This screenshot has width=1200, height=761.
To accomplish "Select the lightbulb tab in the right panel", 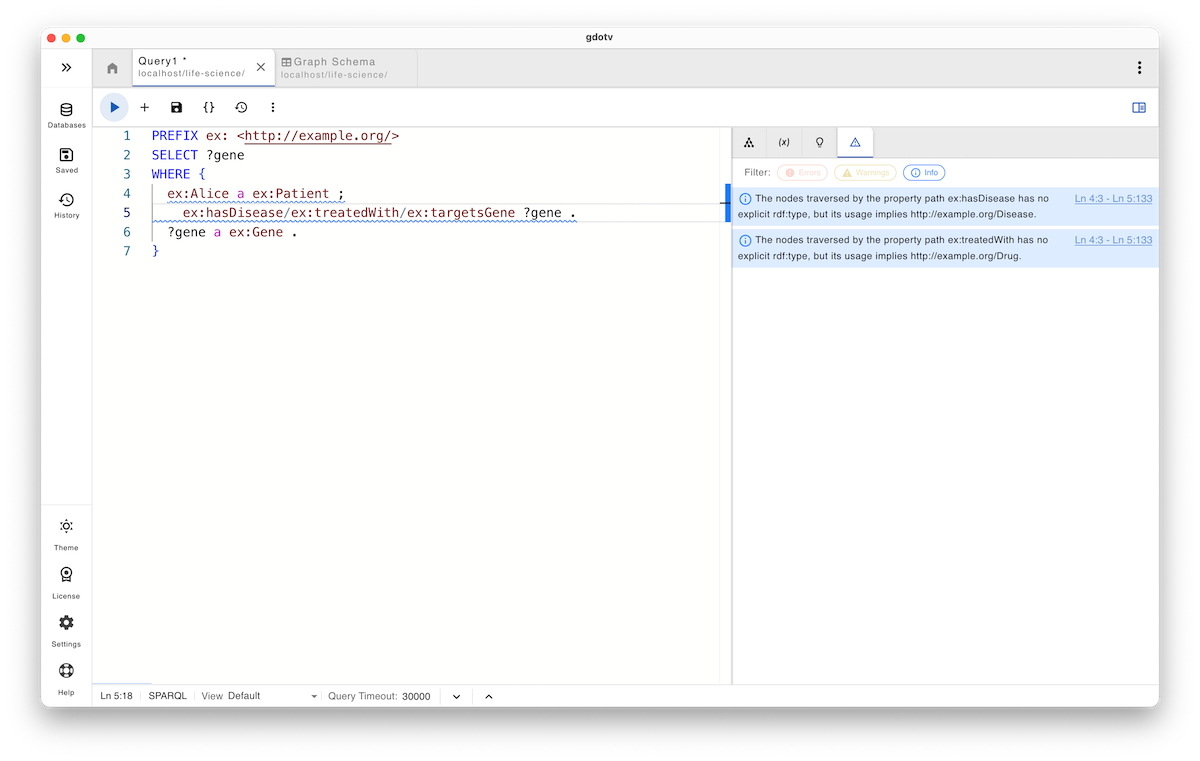I will [x=819, y=142].
